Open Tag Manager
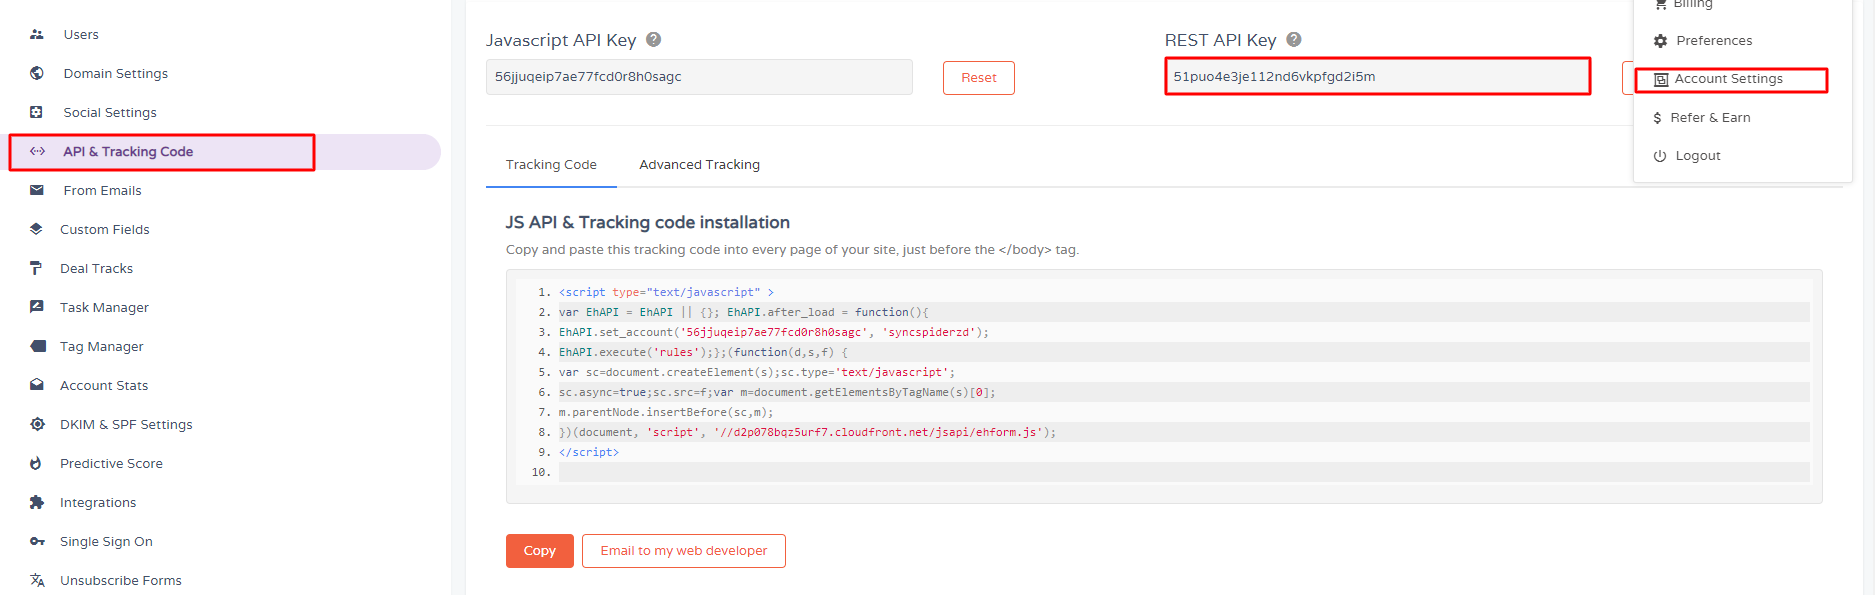1875x595 pixels. pos(102,346)
